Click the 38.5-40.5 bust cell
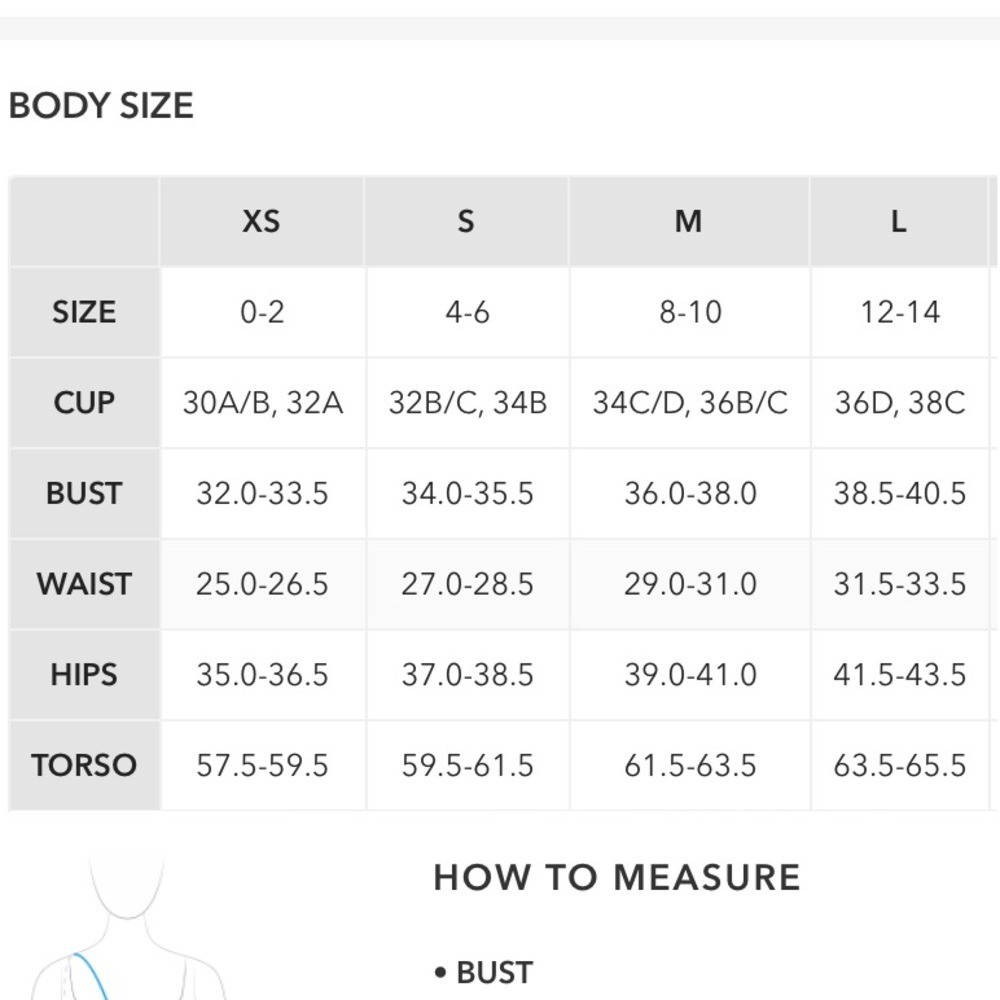Viewport: 1000px width, 1000px height. point(900,494)
